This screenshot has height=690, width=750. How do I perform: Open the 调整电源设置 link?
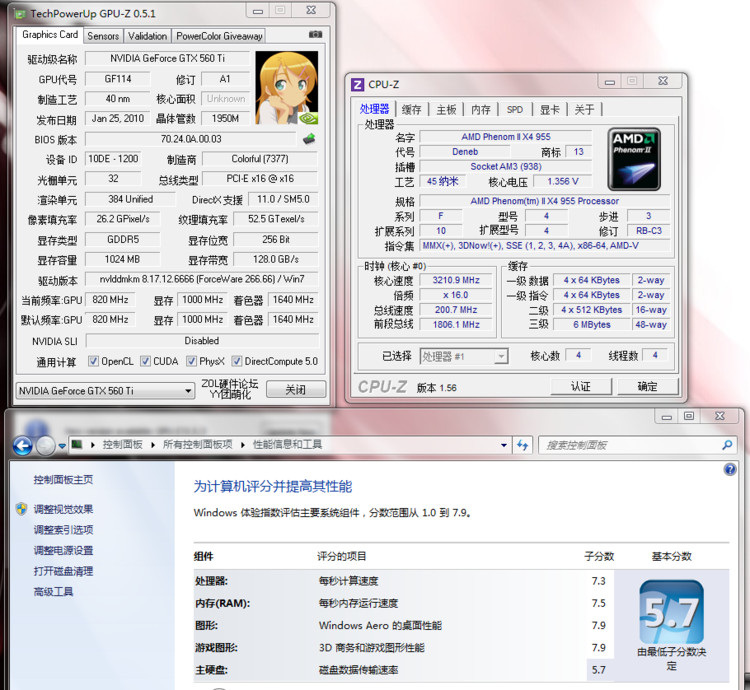pos(63,550)
